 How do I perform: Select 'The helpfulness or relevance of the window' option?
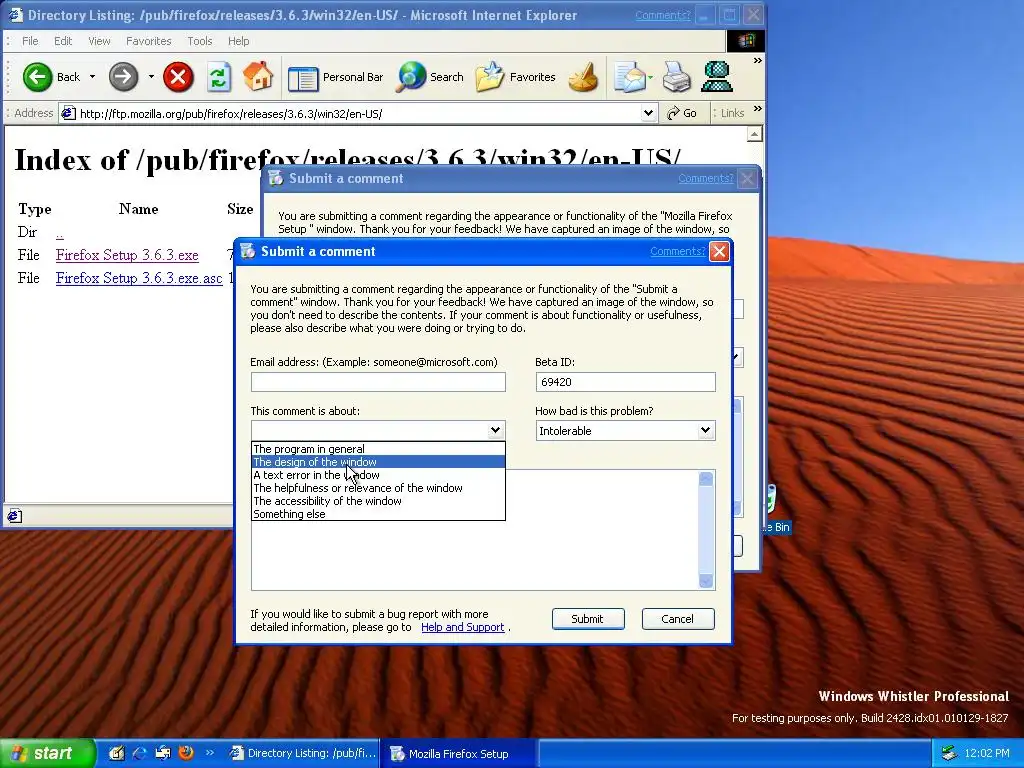click(x=378, y=488)
